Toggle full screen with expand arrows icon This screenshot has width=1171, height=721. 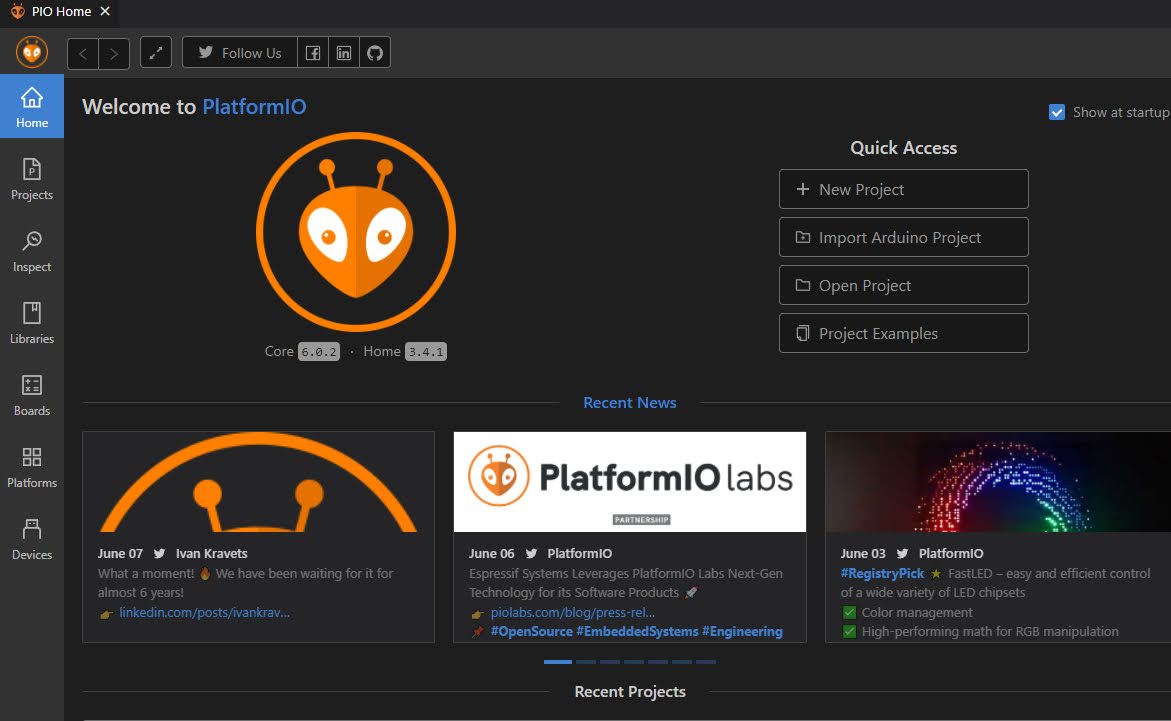(x=156, y=52)
